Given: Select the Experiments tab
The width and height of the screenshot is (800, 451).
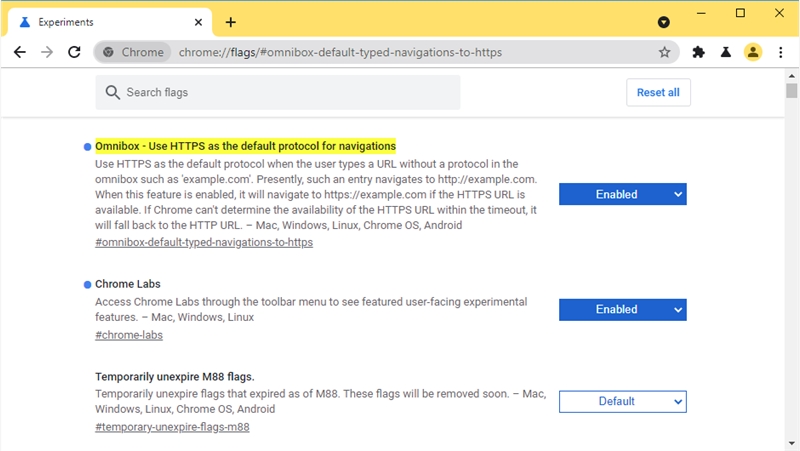Looking at the screenshot, I should 100,22.
